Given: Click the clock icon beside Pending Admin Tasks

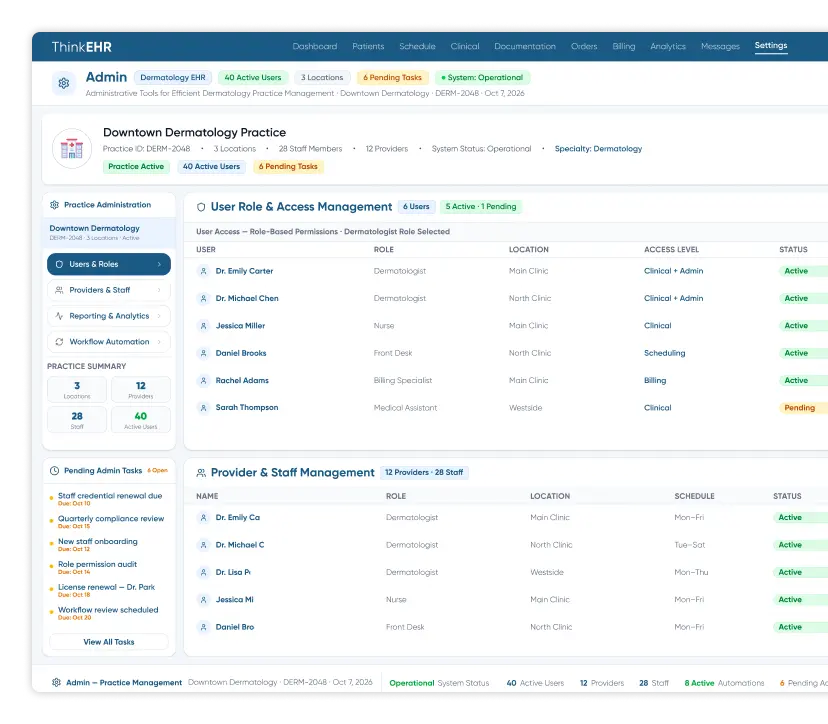Looking at the screenshot, I should 54,471.
